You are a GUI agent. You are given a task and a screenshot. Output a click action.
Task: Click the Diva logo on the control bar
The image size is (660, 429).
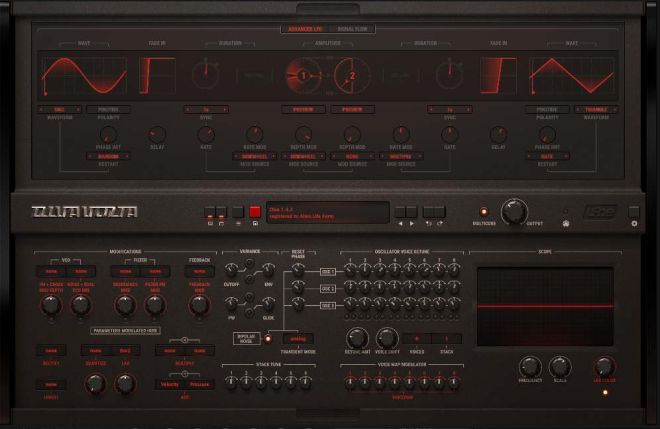(x=84, y=212)
